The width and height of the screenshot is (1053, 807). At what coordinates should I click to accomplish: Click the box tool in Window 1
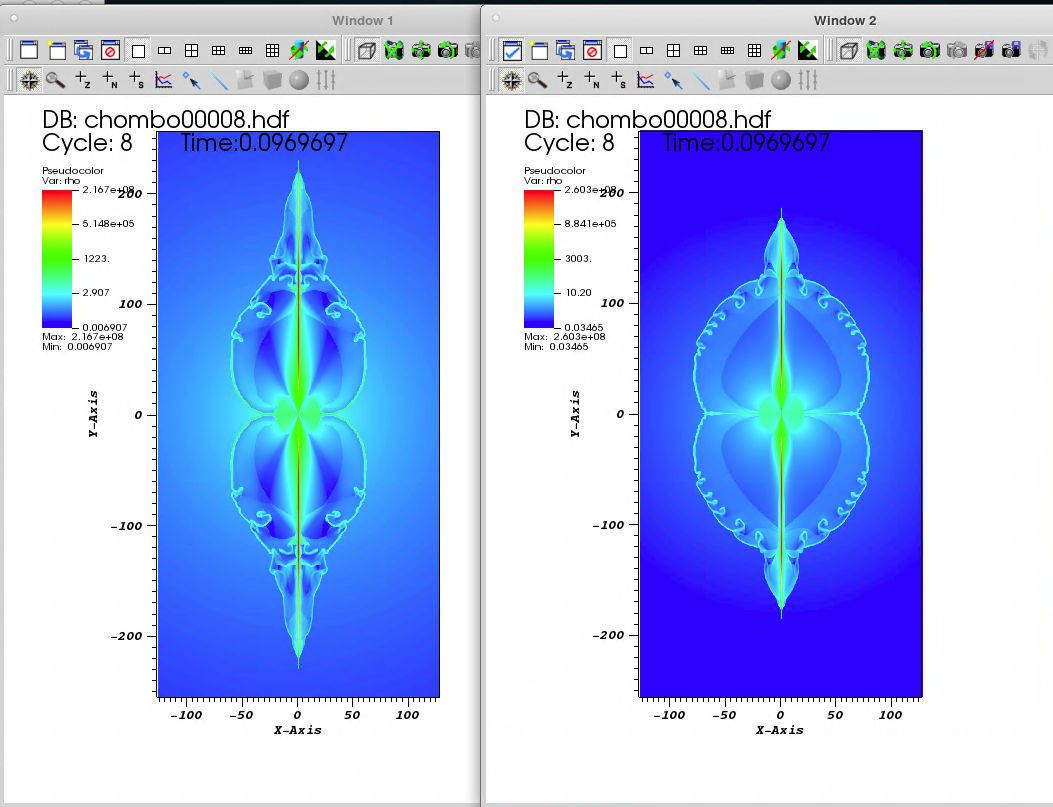tap(272, 81)
